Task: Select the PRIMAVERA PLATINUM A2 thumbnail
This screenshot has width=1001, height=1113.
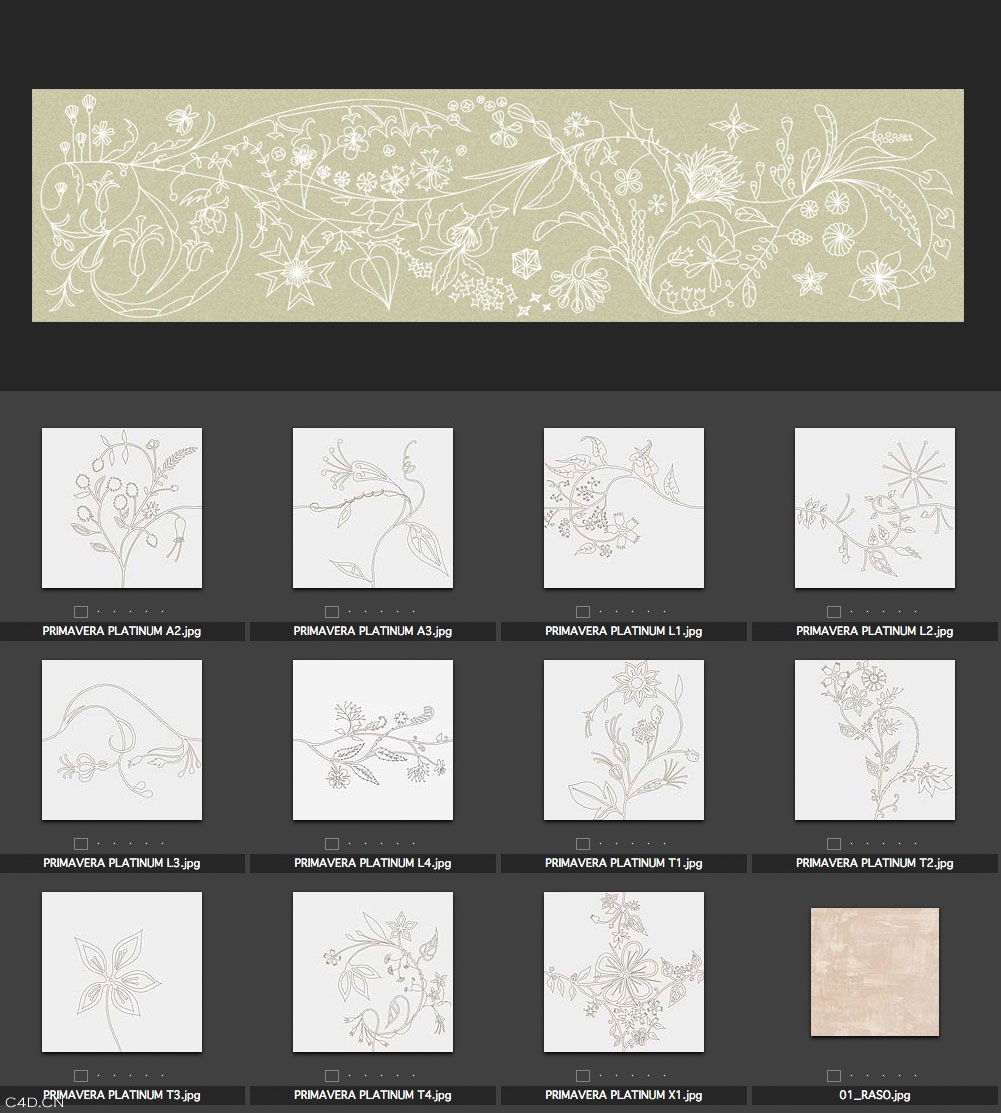Action: tap(122, 508)
